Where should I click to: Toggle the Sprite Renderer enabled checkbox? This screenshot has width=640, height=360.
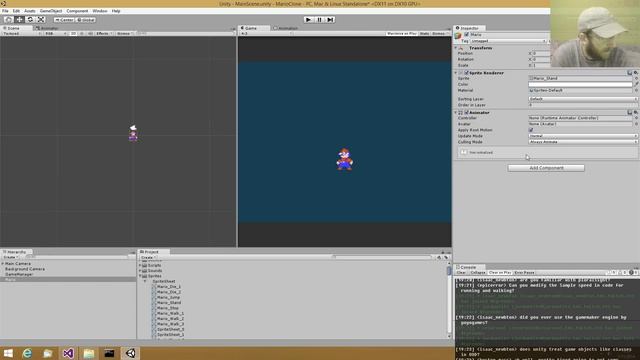[467, 73]
